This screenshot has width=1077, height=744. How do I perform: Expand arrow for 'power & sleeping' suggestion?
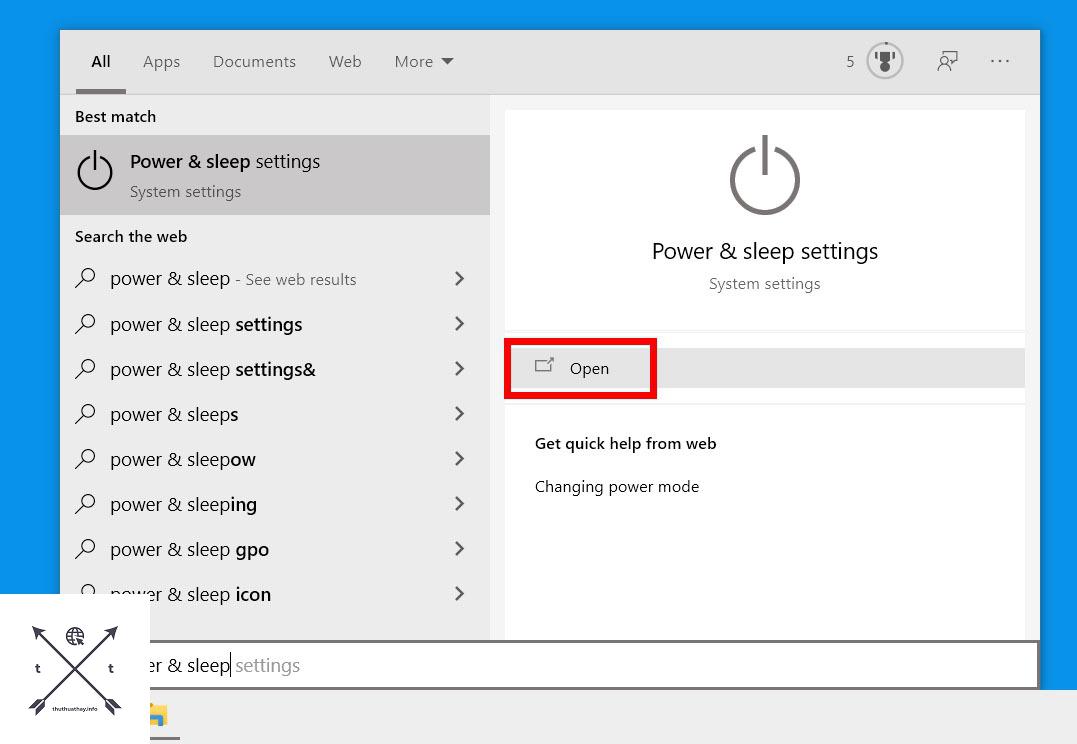(459, 504)
